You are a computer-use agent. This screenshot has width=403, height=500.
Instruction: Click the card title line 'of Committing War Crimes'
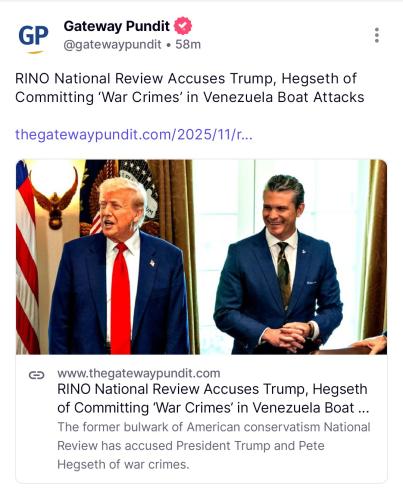(213, 408)
